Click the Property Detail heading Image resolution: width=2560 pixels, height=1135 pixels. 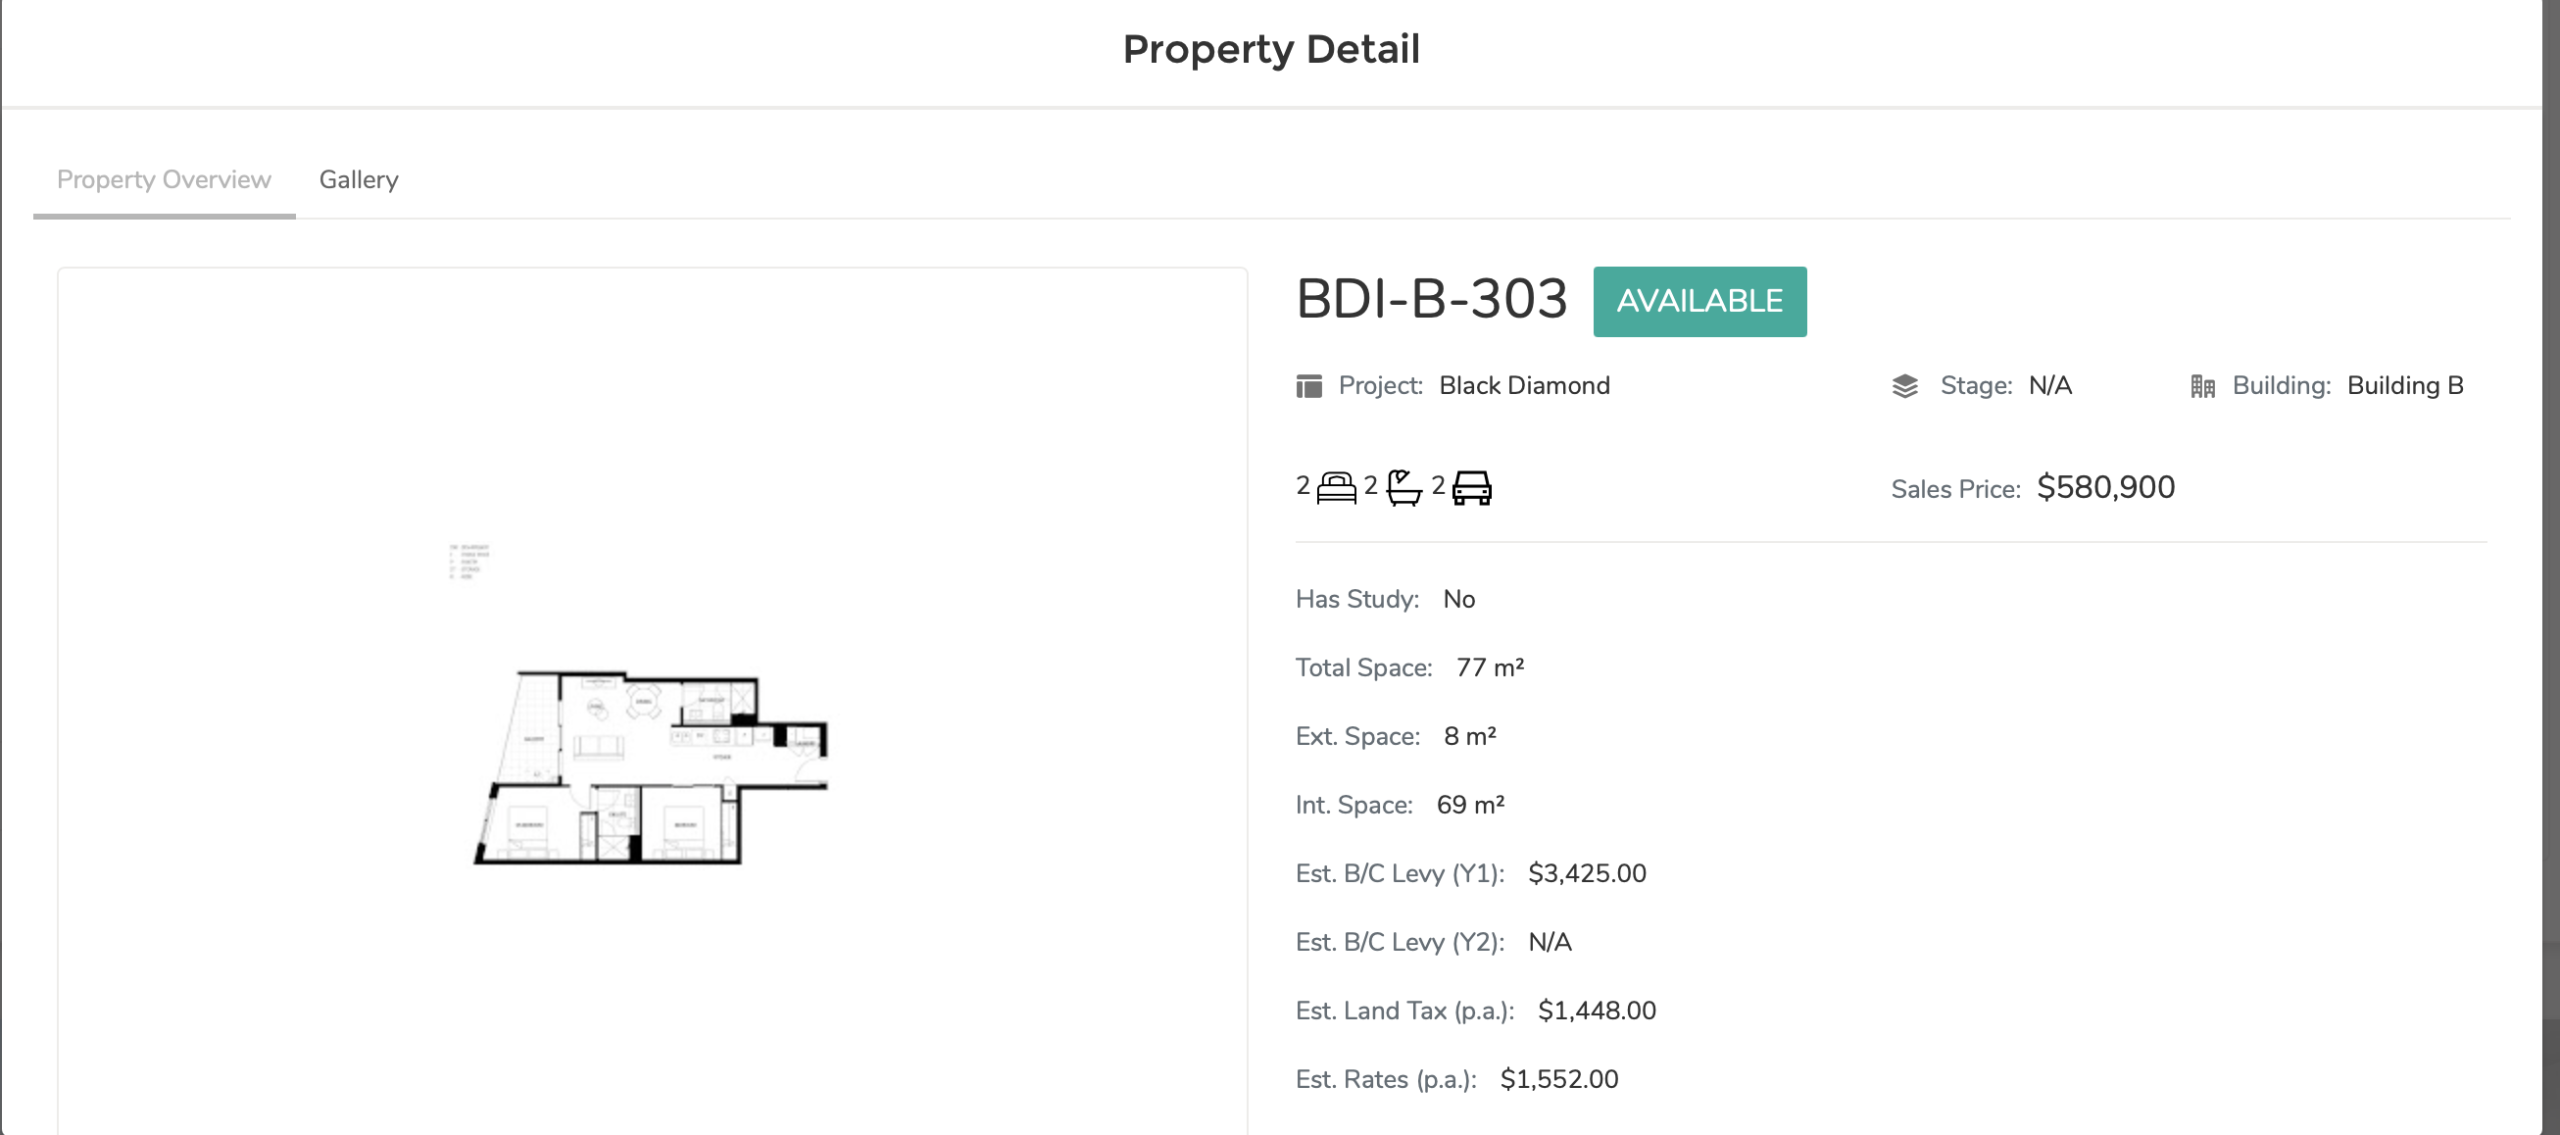click(1270, 49)
